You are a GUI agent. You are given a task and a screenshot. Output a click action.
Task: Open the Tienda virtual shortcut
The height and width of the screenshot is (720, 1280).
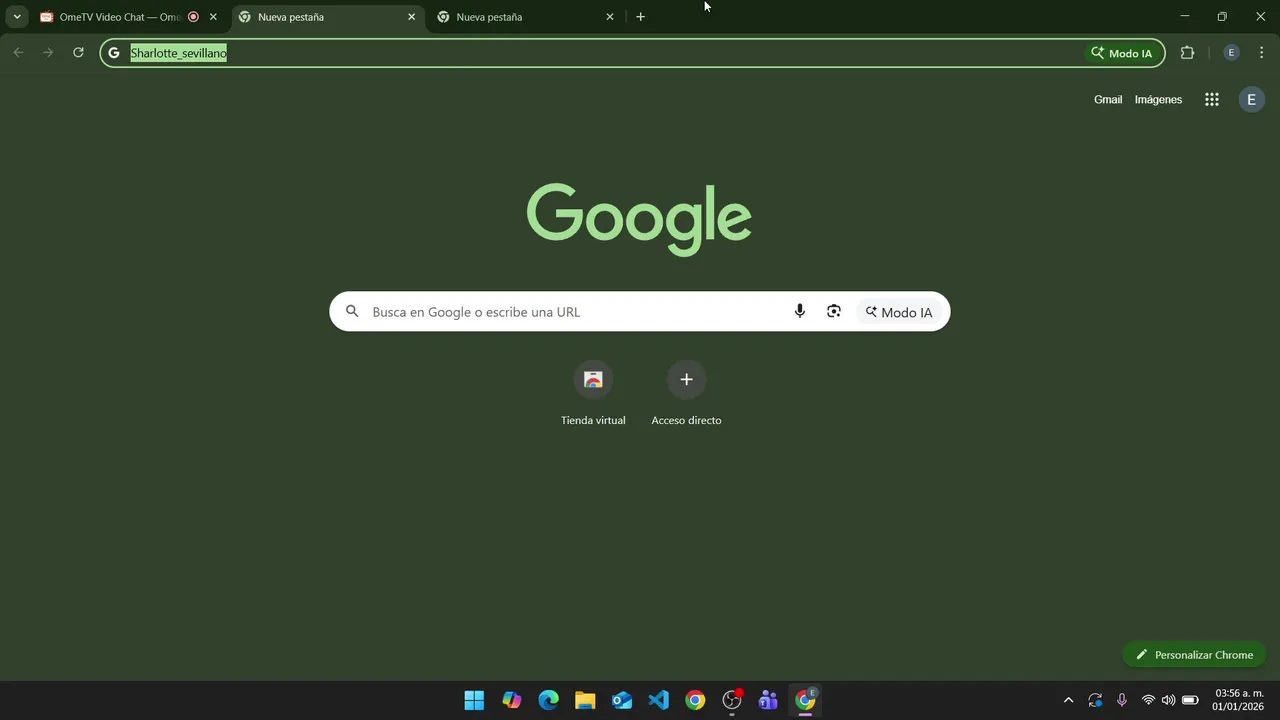pyautogui.click(x=593, y=392)
